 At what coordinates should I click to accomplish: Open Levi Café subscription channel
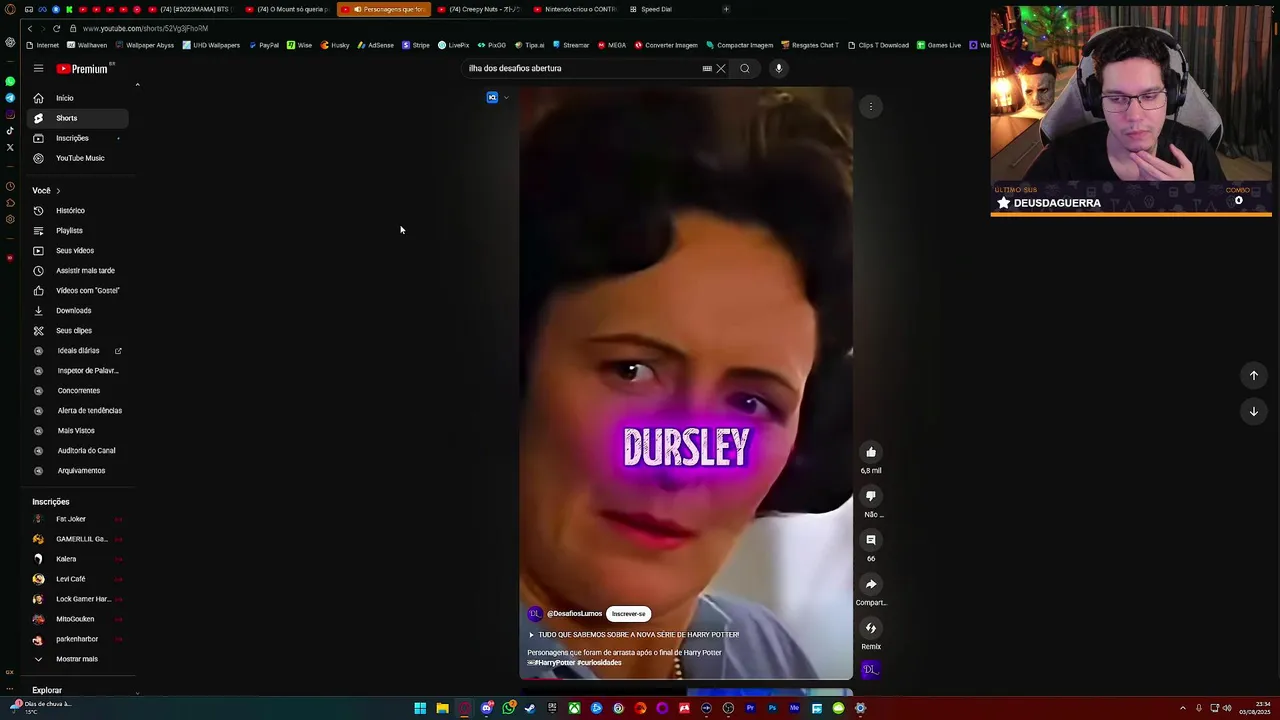click(78, 579)
